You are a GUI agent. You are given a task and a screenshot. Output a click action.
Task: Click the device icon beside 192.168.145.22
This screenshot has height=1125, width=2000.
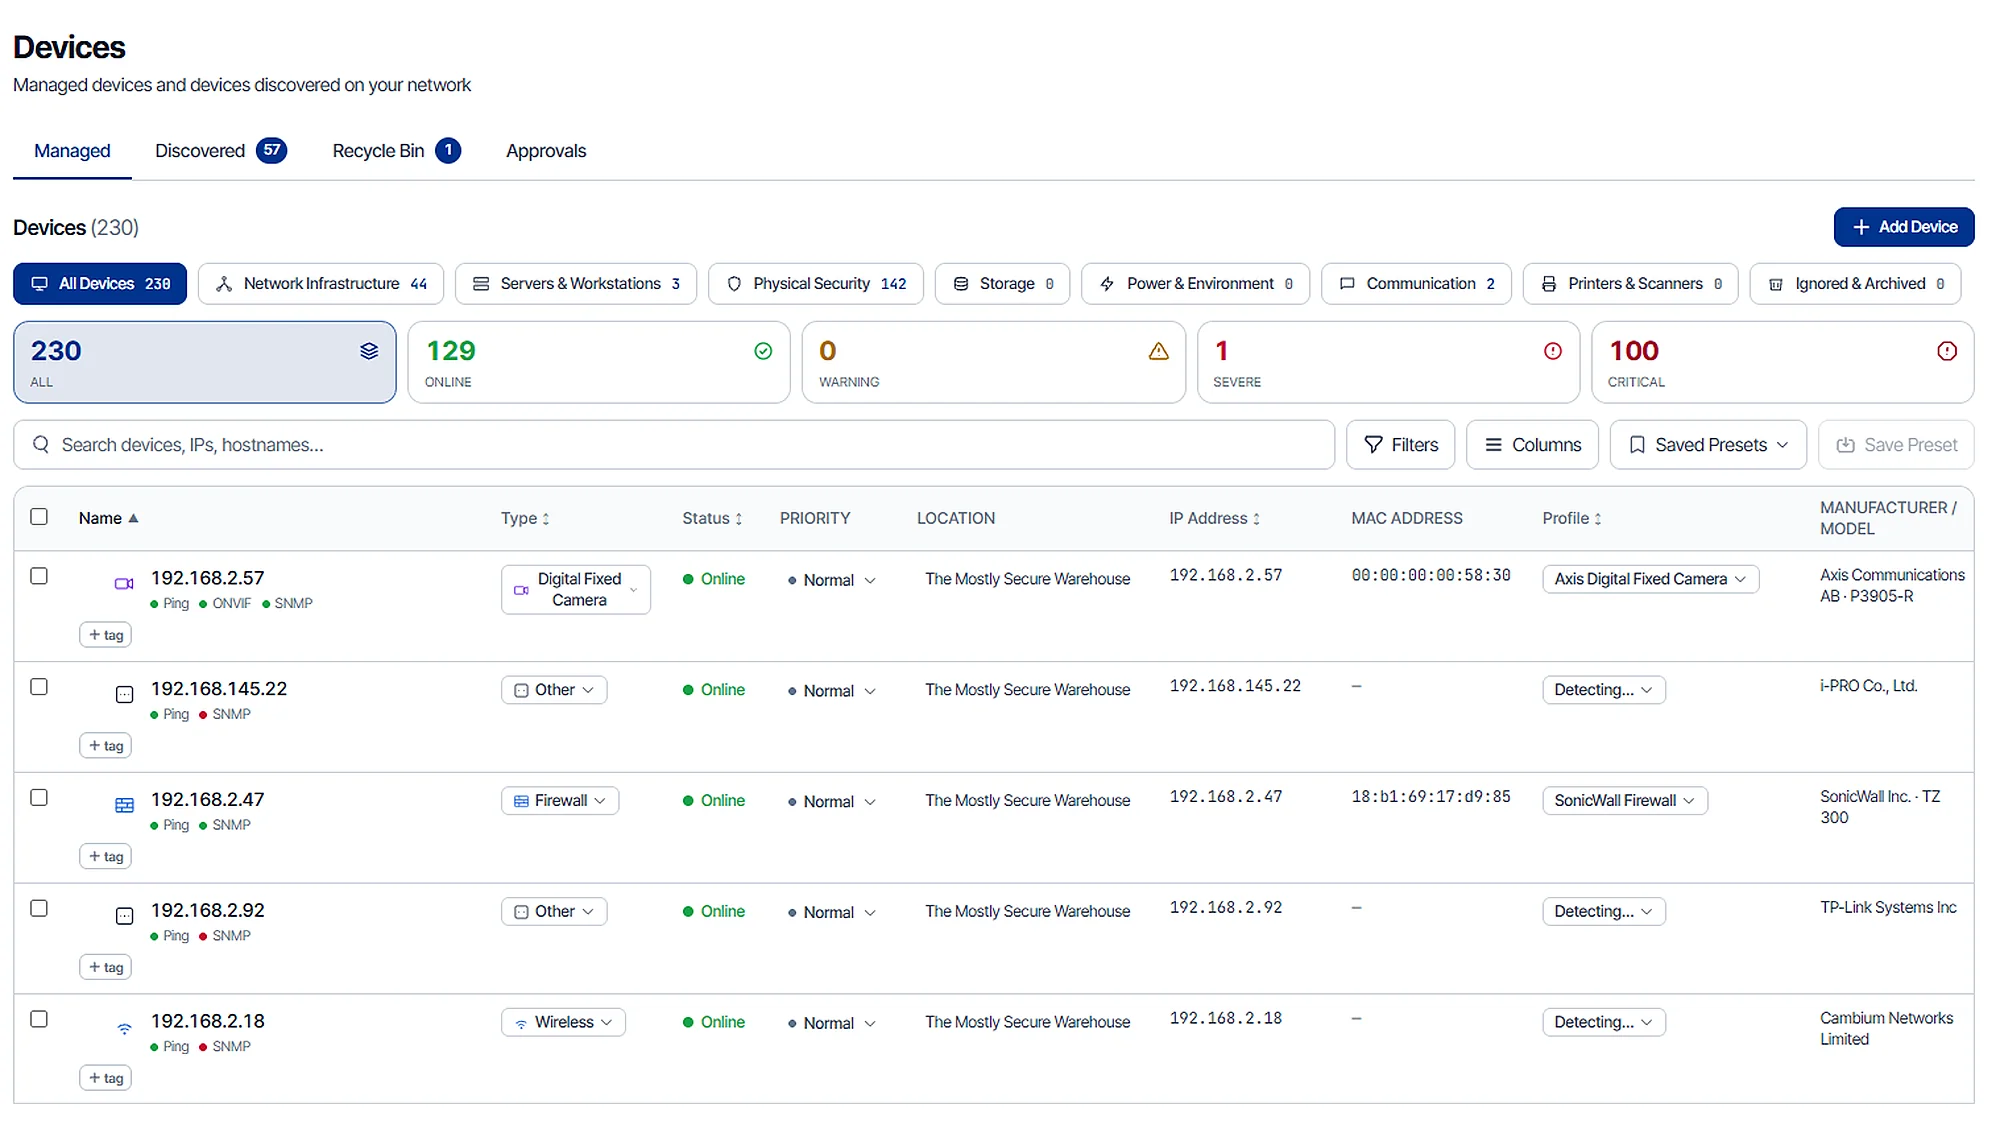tap(124, 694)
